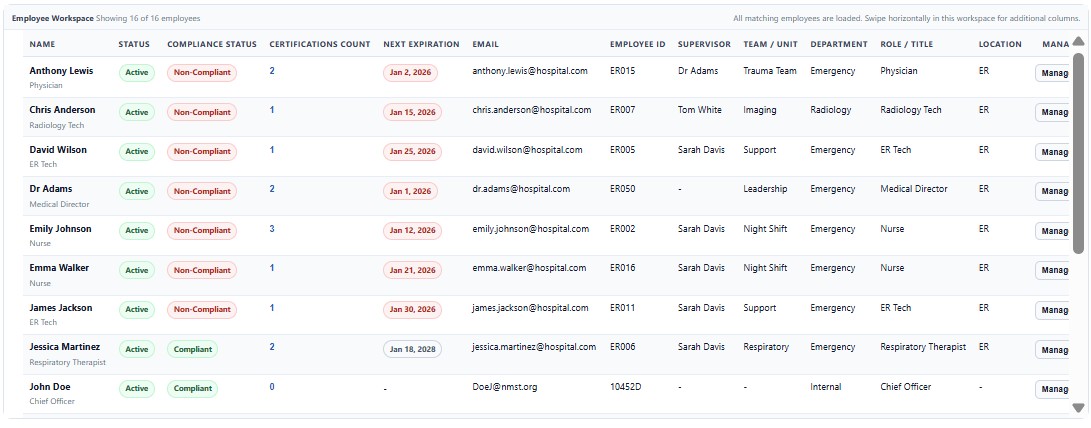Image resolution: width=1091 pixels, height=428 pixels.
Task: Open Manage button for Dr Adams
Action: (1052, 191)
